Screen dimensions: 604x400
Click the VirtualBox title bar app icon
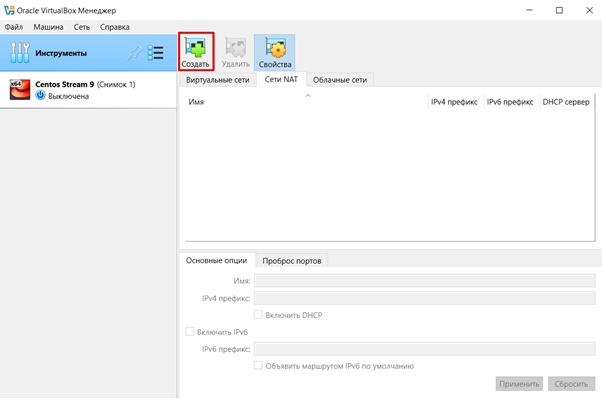9,10
